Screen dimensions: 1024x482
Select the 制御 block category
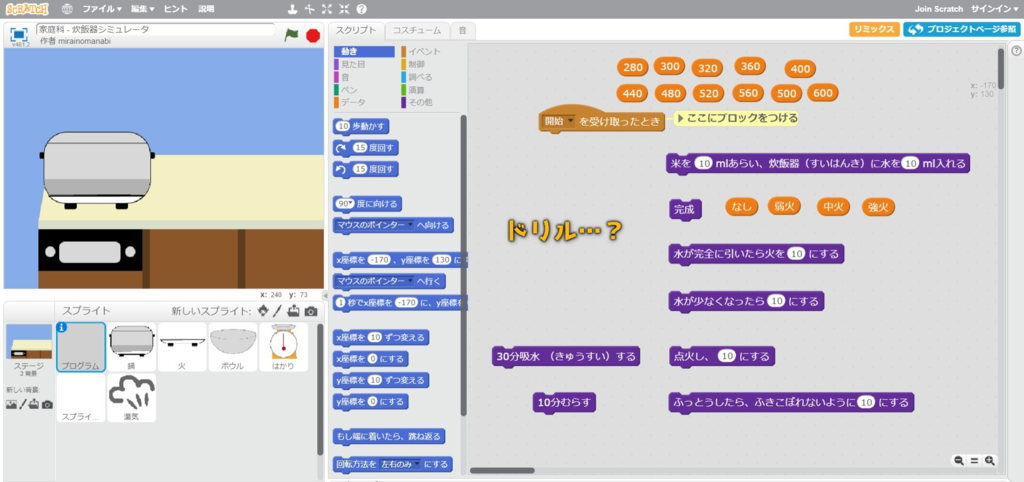417,65
